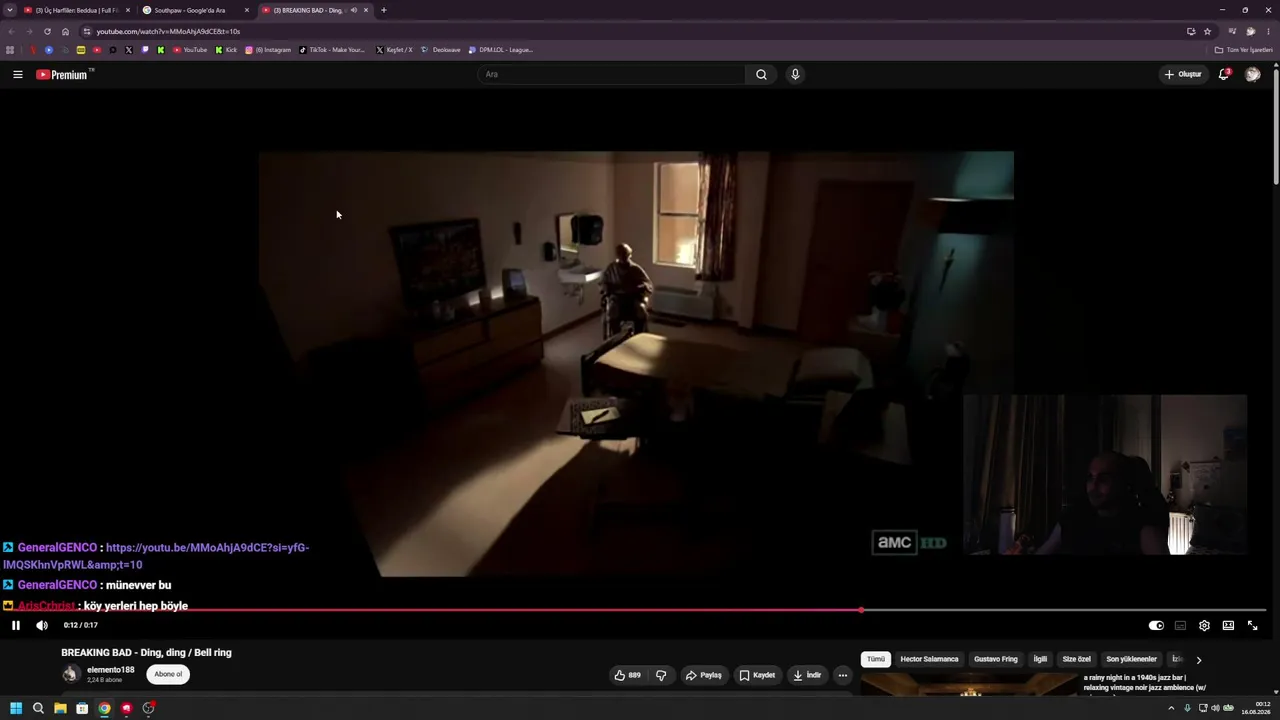Viewport: 1280px width, 720px height.
Task: Open the elemento188 channel avatar
Action: pos(70,674)
